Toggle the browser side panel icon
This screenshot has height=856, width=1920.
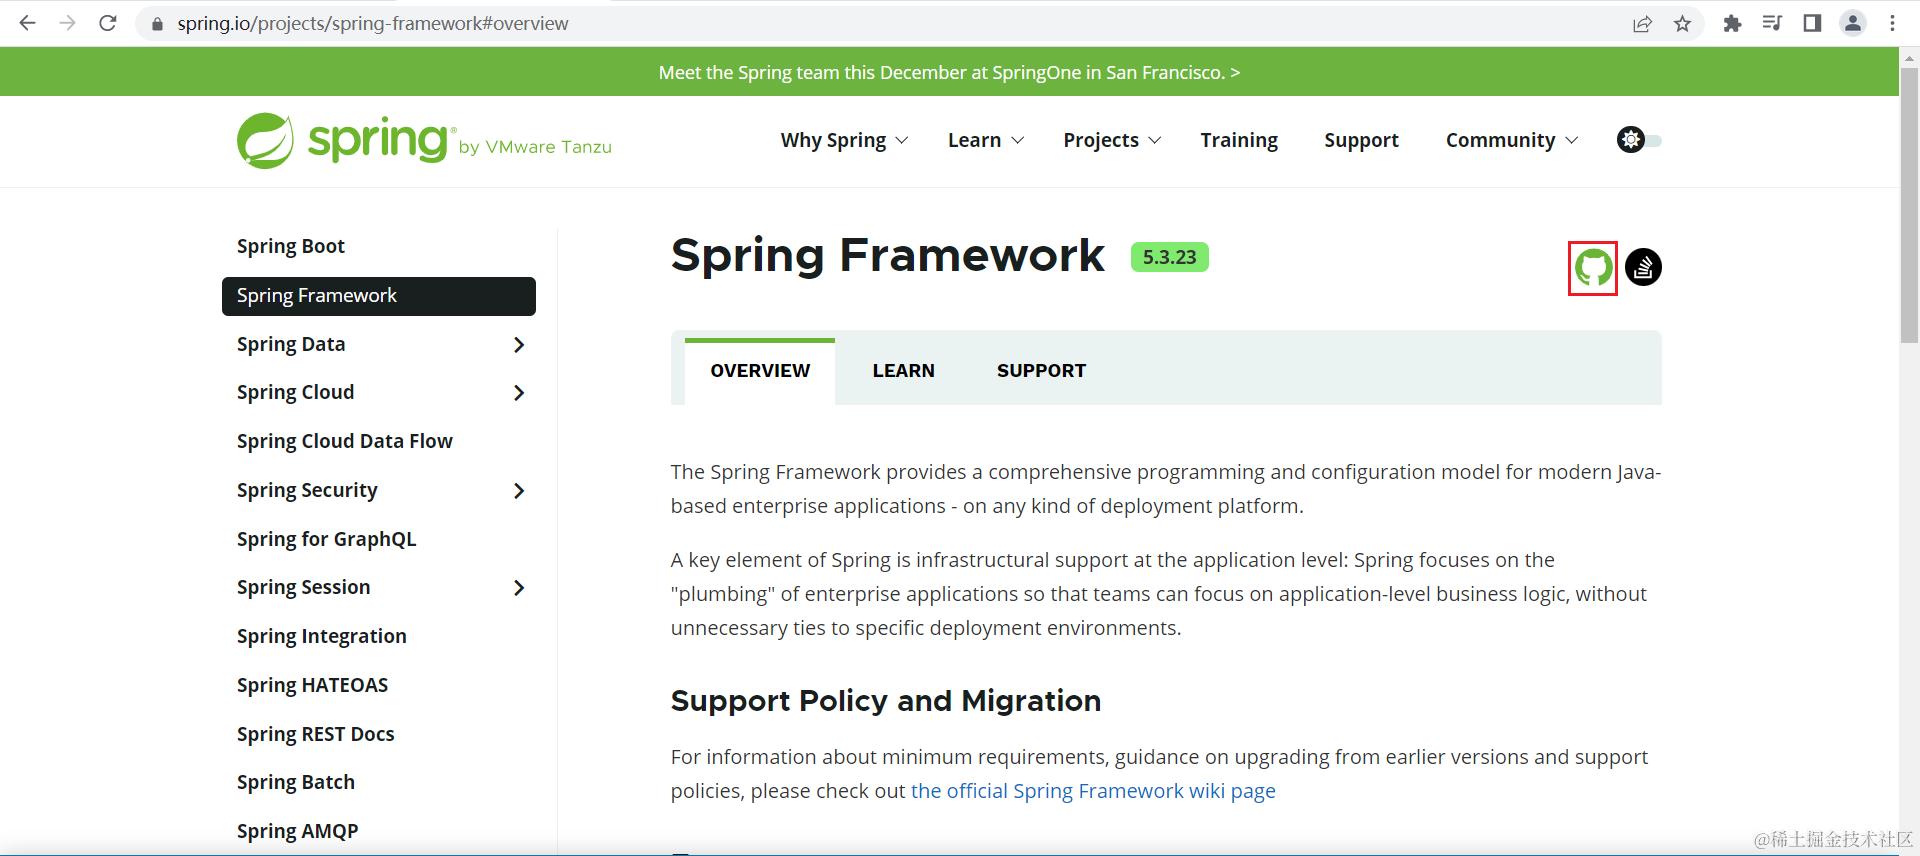coord(1812,23)
